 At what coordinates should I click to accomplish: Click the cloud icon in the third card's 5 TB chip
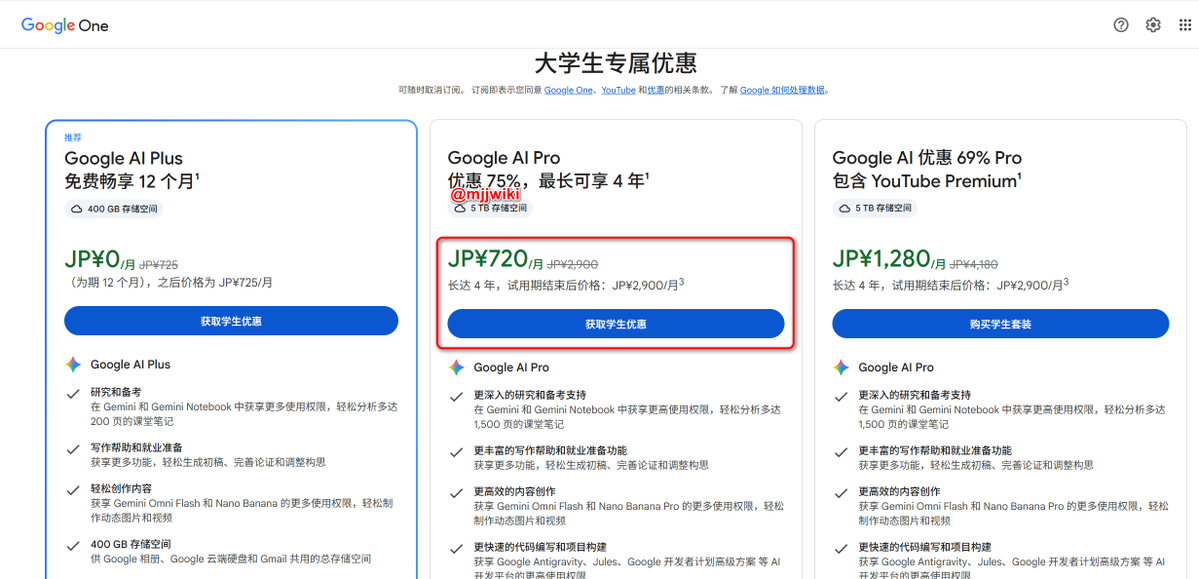coord(844,208)
